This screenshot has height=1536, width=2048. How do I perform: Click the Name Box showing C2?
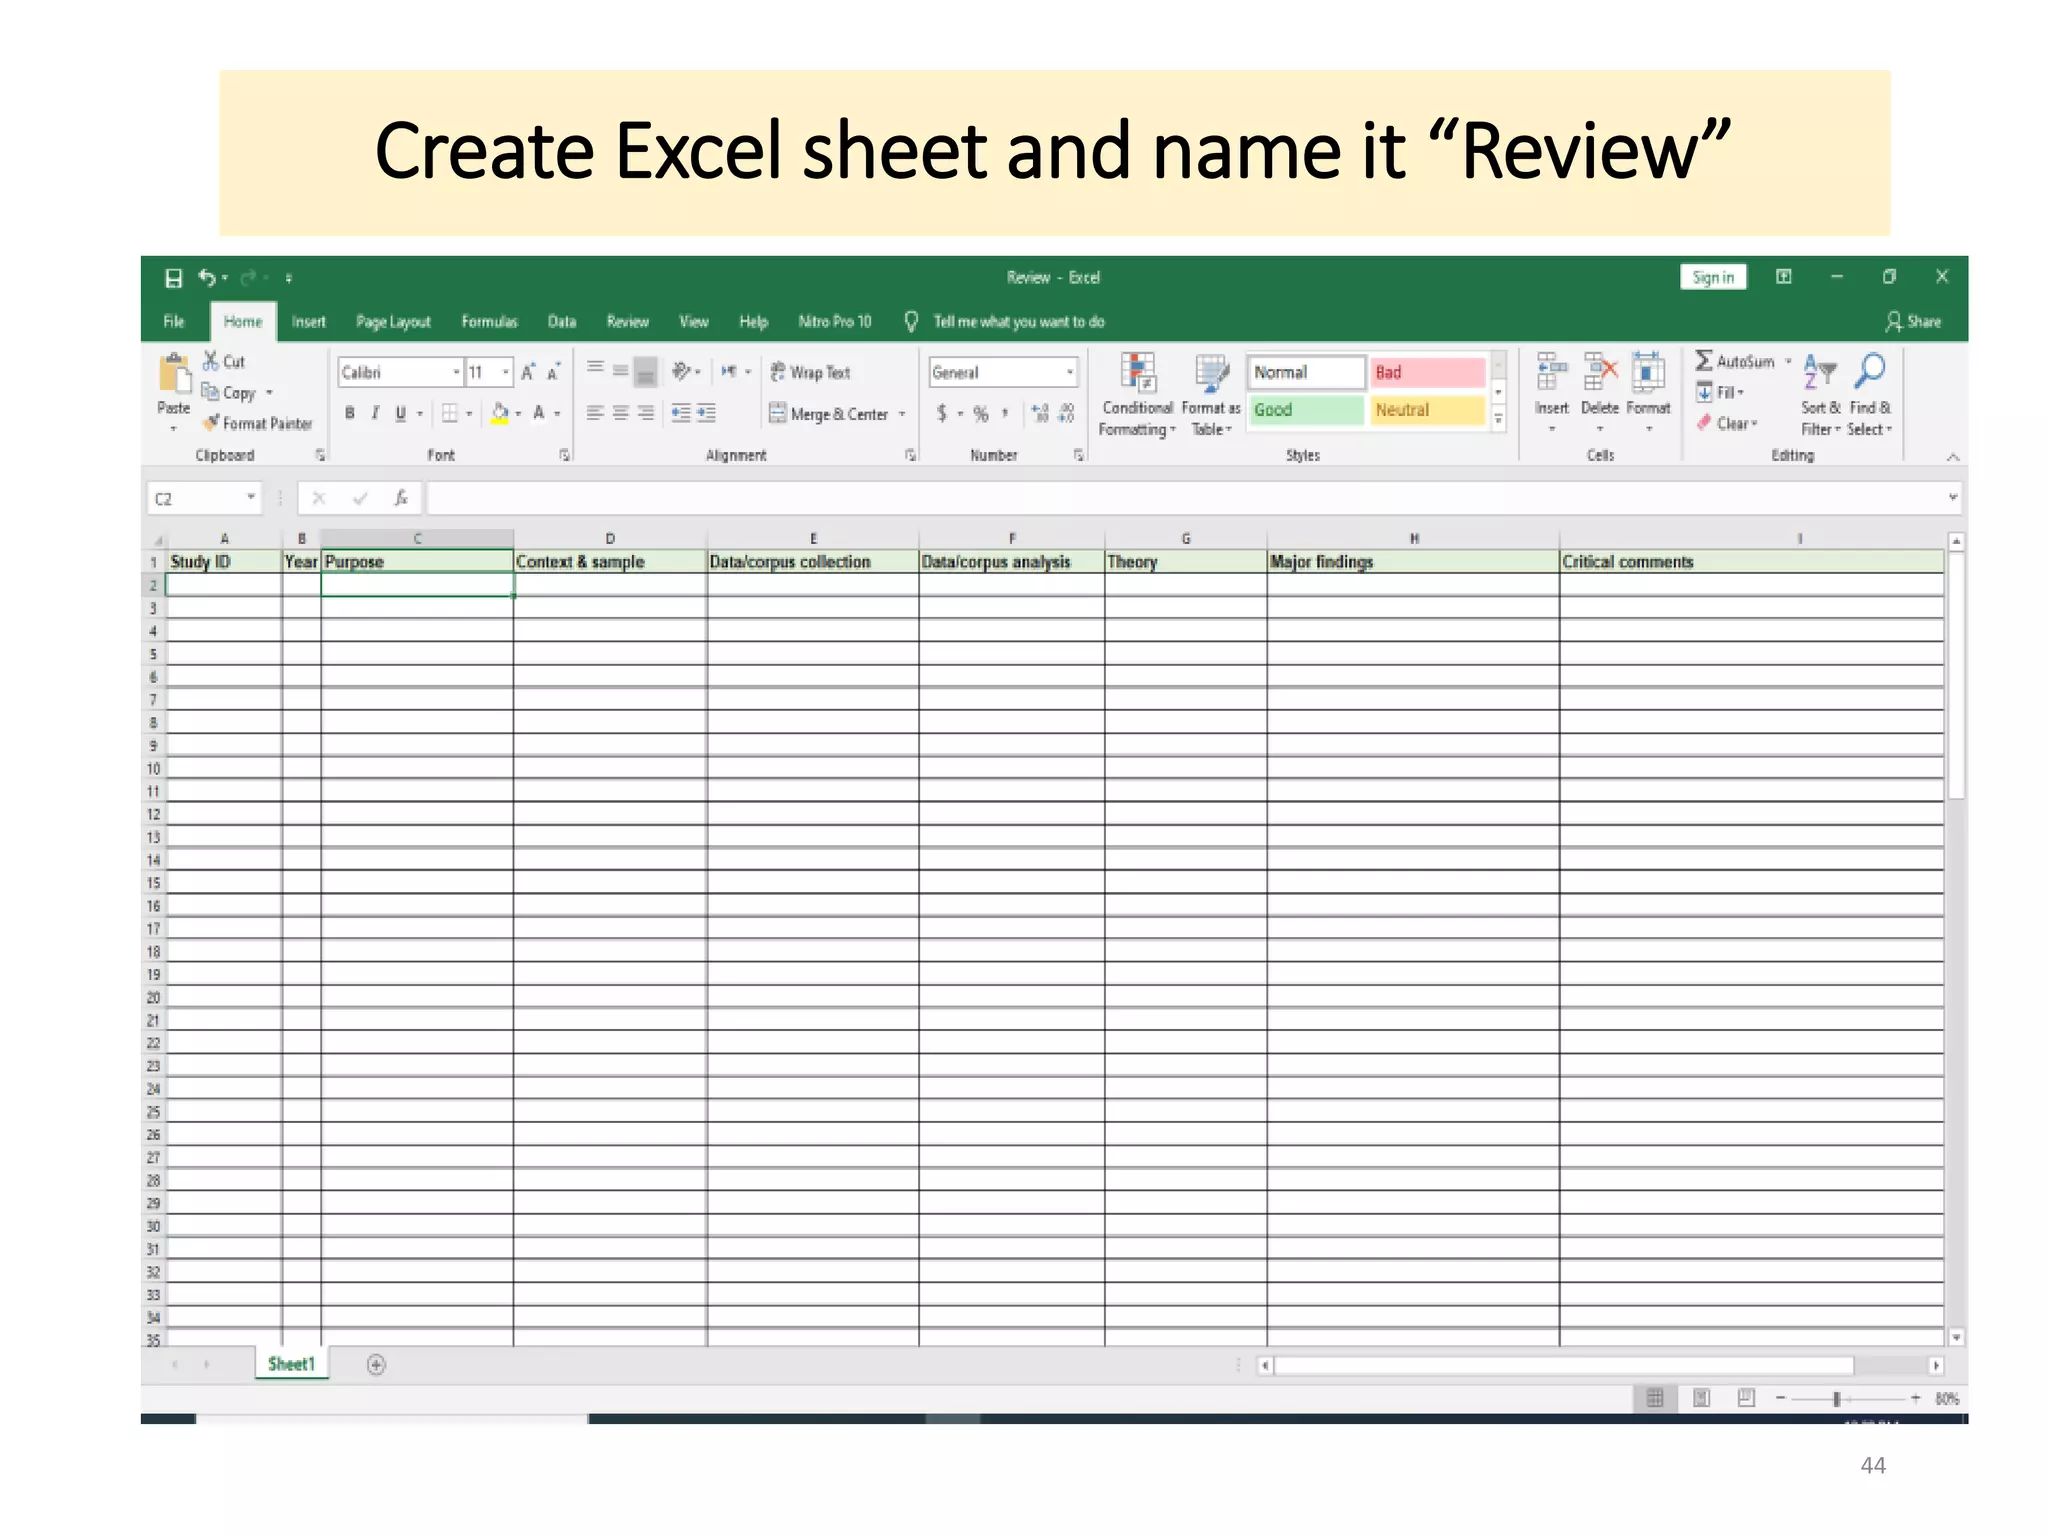coord(204,498)
